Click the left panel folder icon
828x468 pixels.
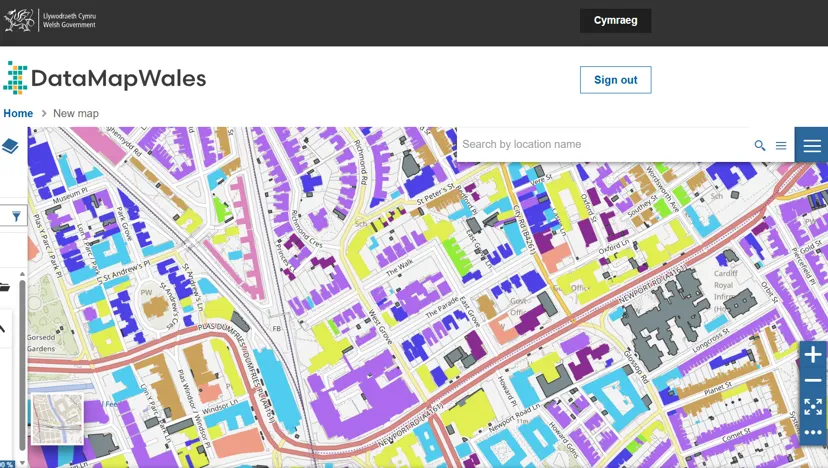coord(5,287)
